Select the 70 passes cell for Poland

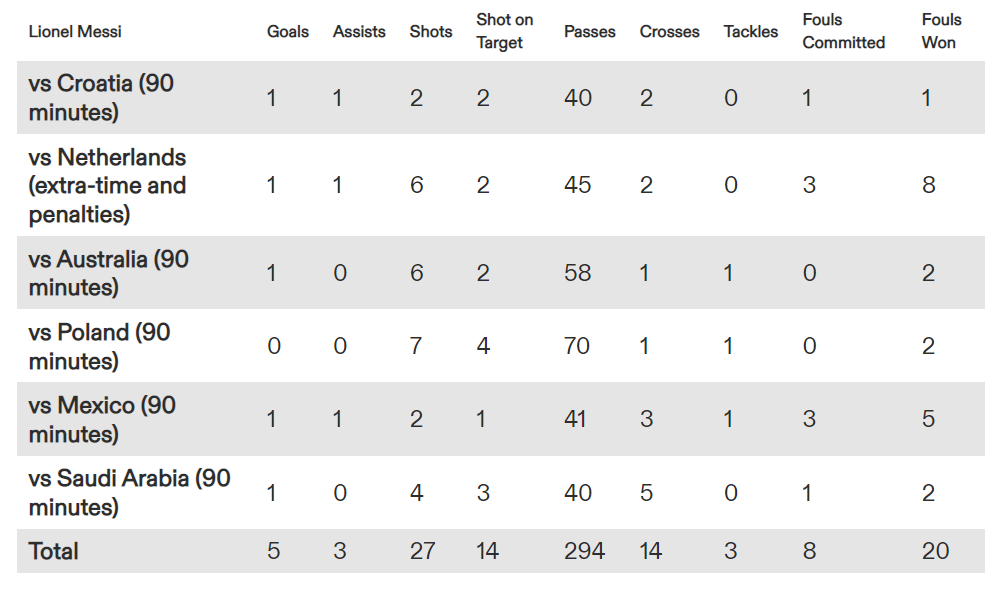[577, 346]
